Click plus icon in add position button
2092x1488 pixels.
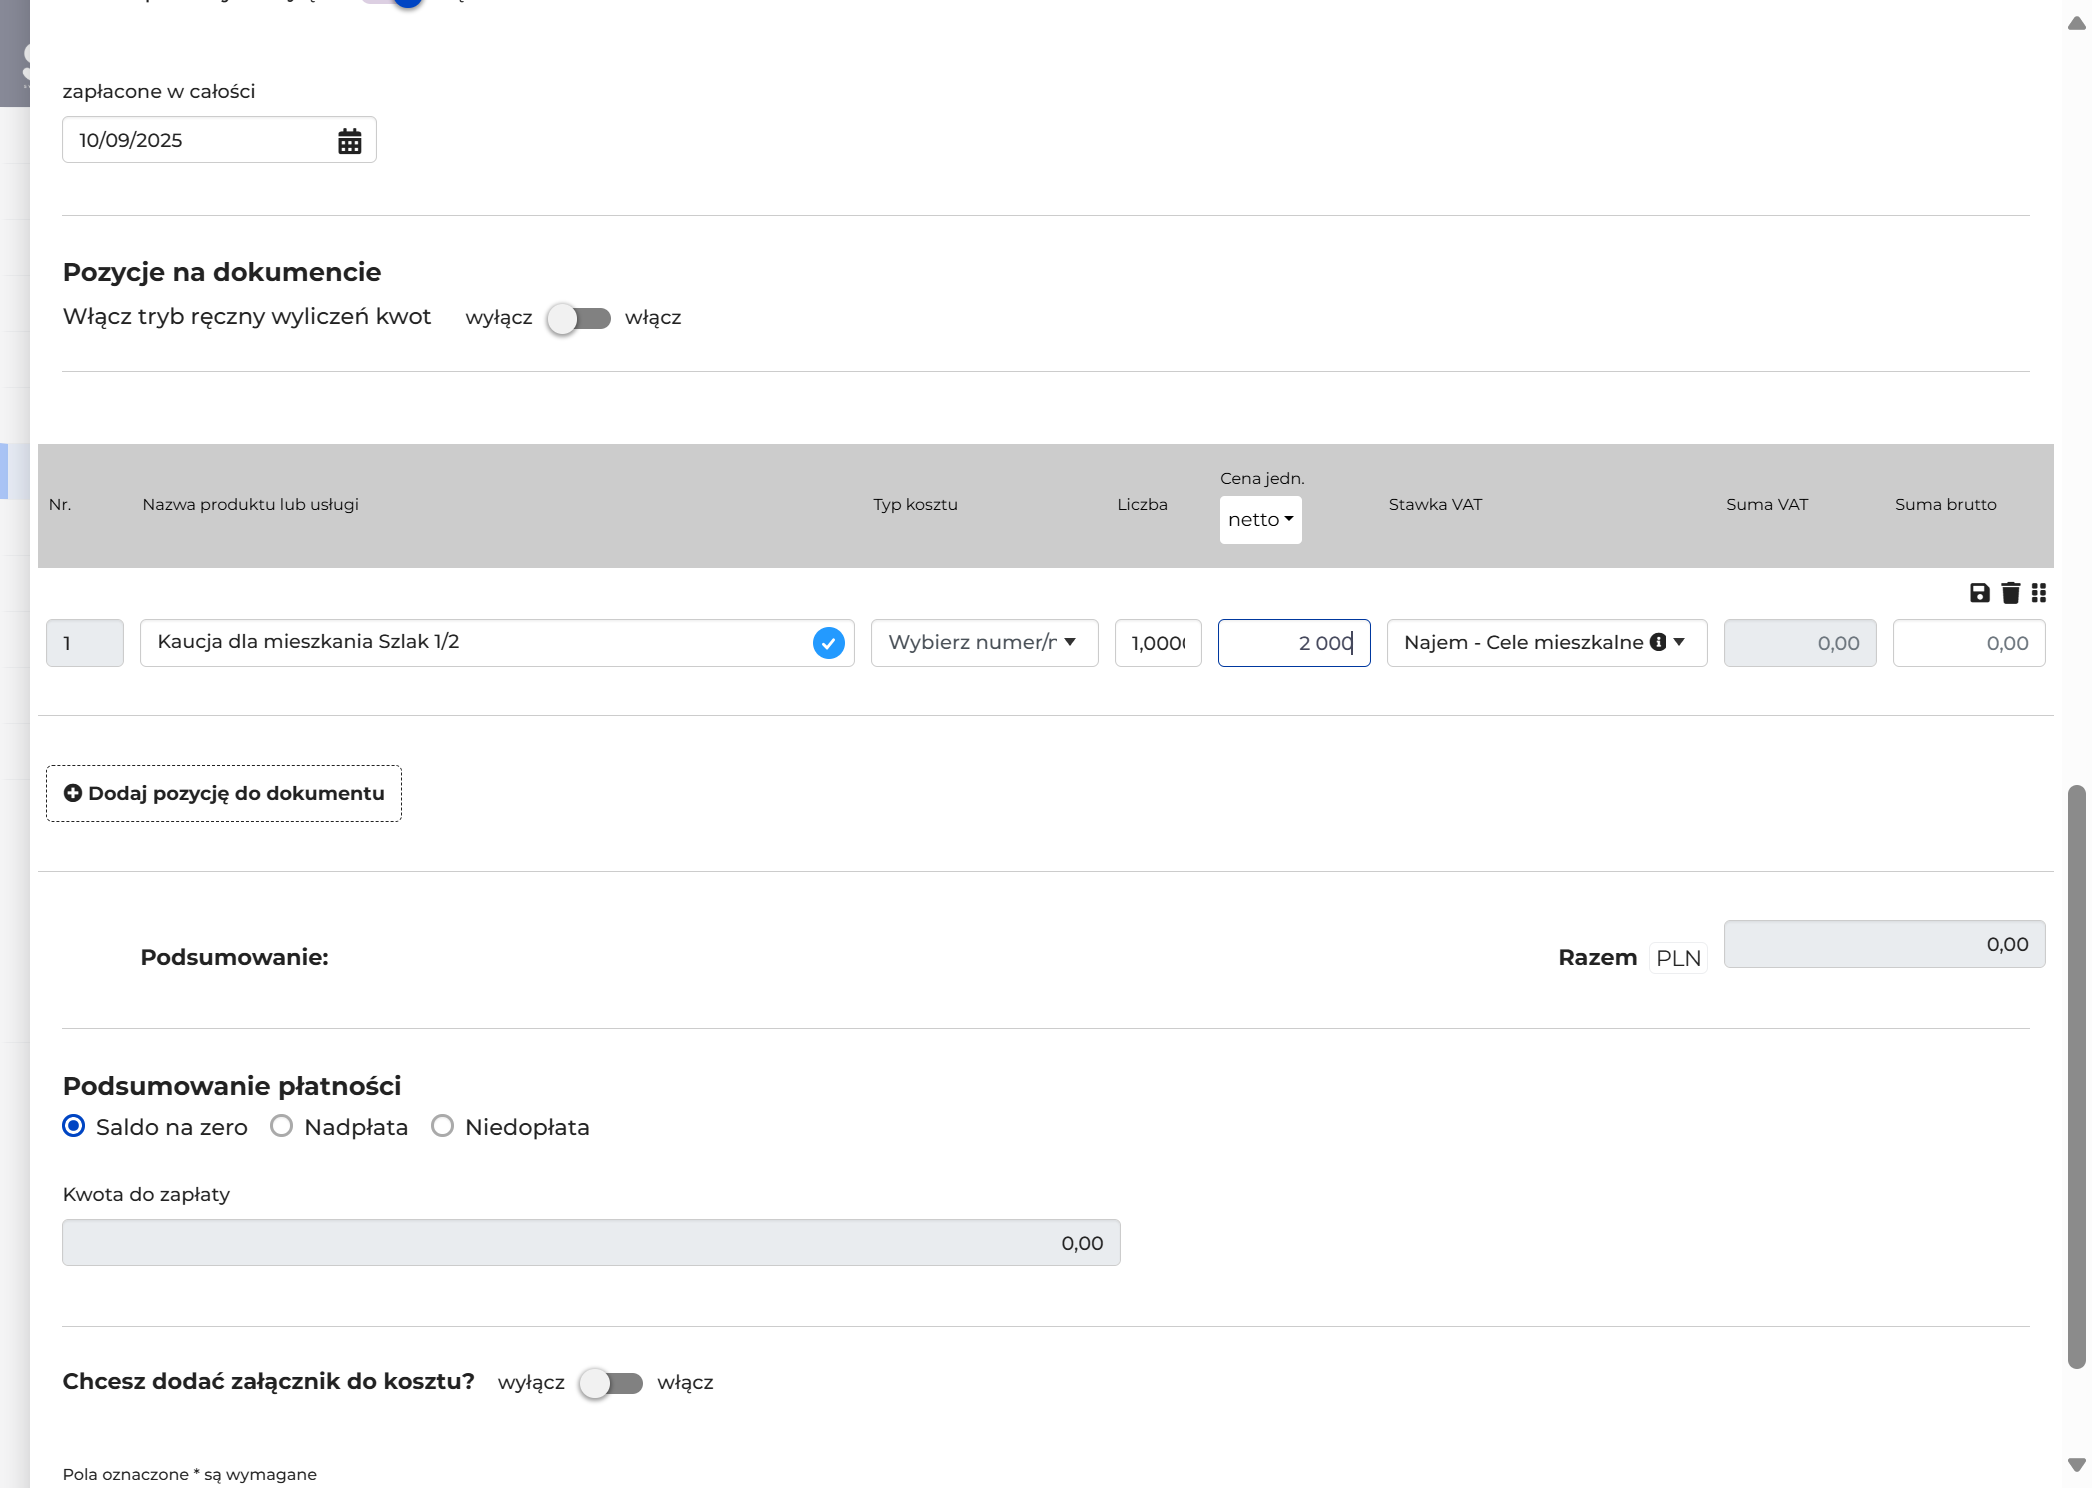pyautogui.click(x=72, y=793)
